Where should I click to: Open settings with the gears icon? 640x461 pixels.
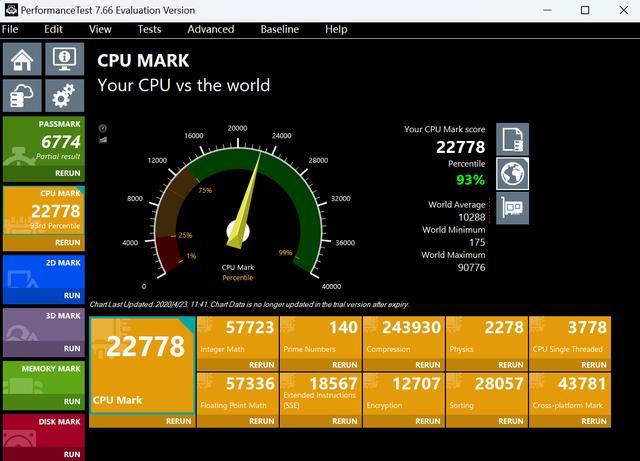(63, 96)
